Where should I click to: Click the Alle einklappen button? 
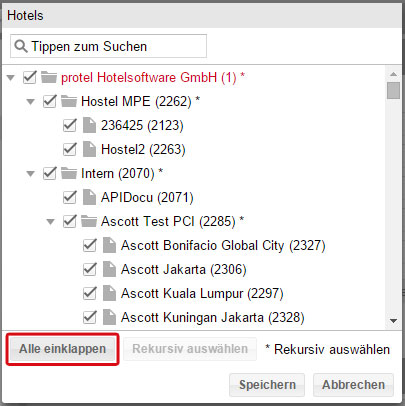click(62, 349)
